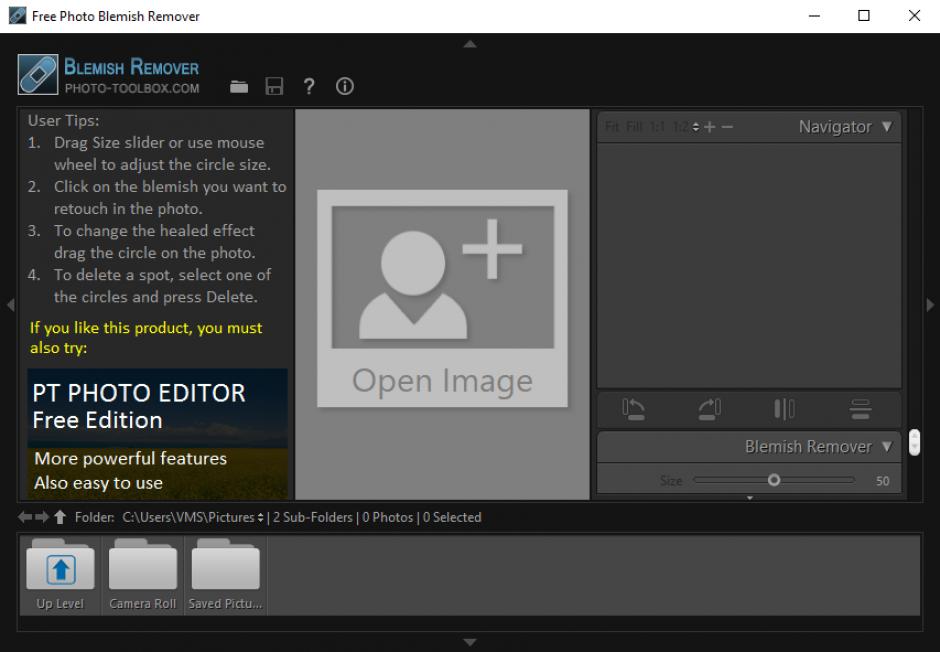This screenshot has height=652, width=940.
Task: Click the flip horizontal icon
Action: (784, 409)
